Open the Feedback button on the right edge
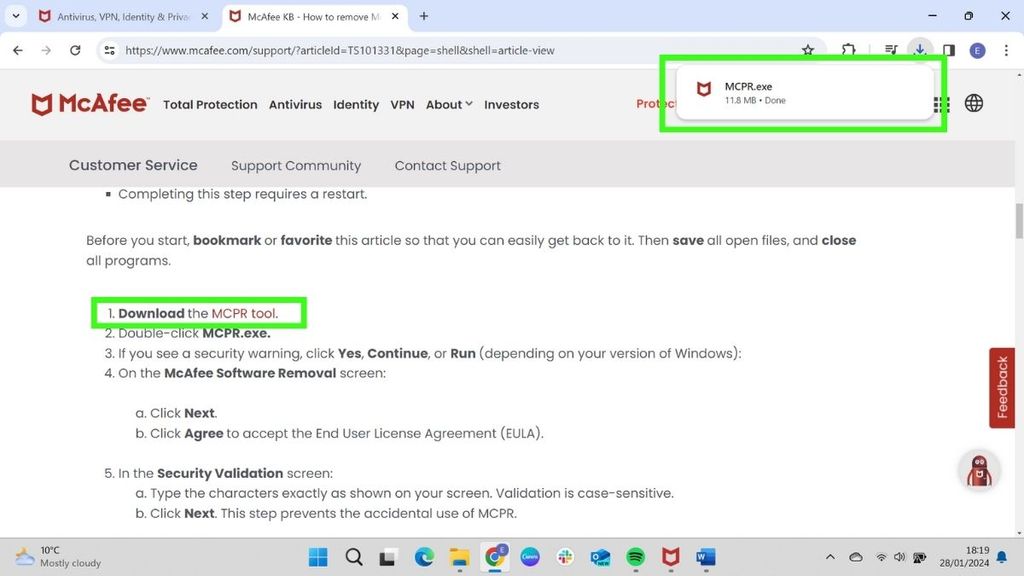The height and width of the screenshot is (576, 1024). click(x=1001, y=387)
